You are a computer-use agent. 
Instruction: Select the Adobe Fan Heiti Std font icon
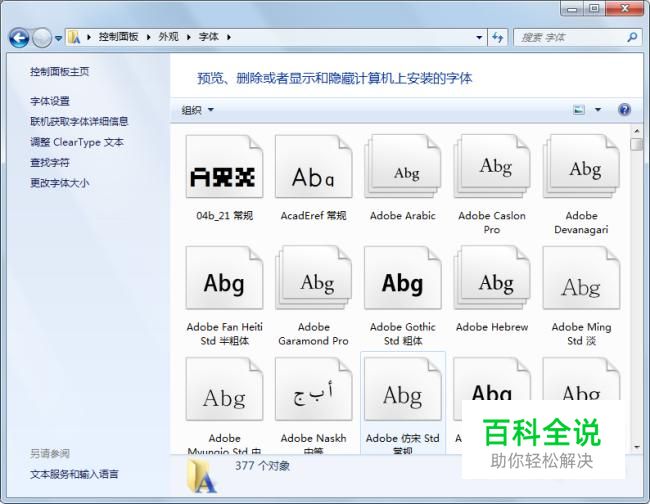pyautogui.click(x=224, y=278)
